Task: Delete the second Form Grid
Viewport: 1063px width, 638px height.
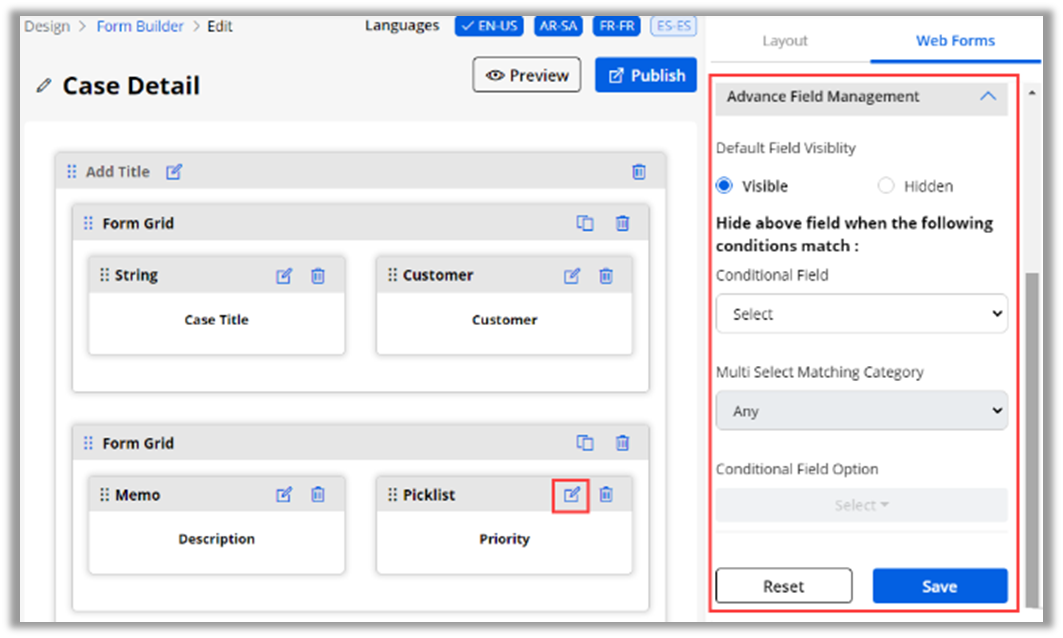Action: [x=622, y=443]
